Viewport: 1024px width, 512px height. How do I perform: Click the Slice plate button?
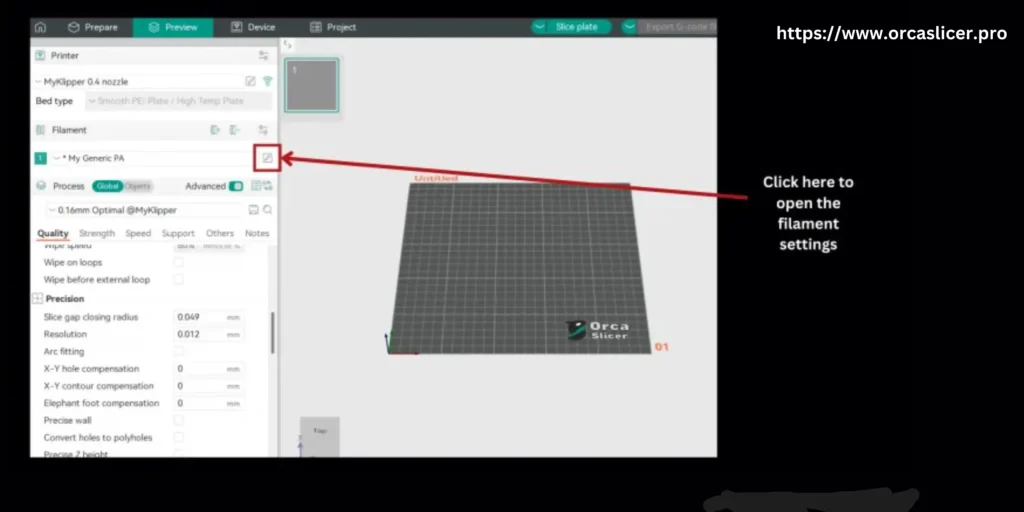pos(577,27)
